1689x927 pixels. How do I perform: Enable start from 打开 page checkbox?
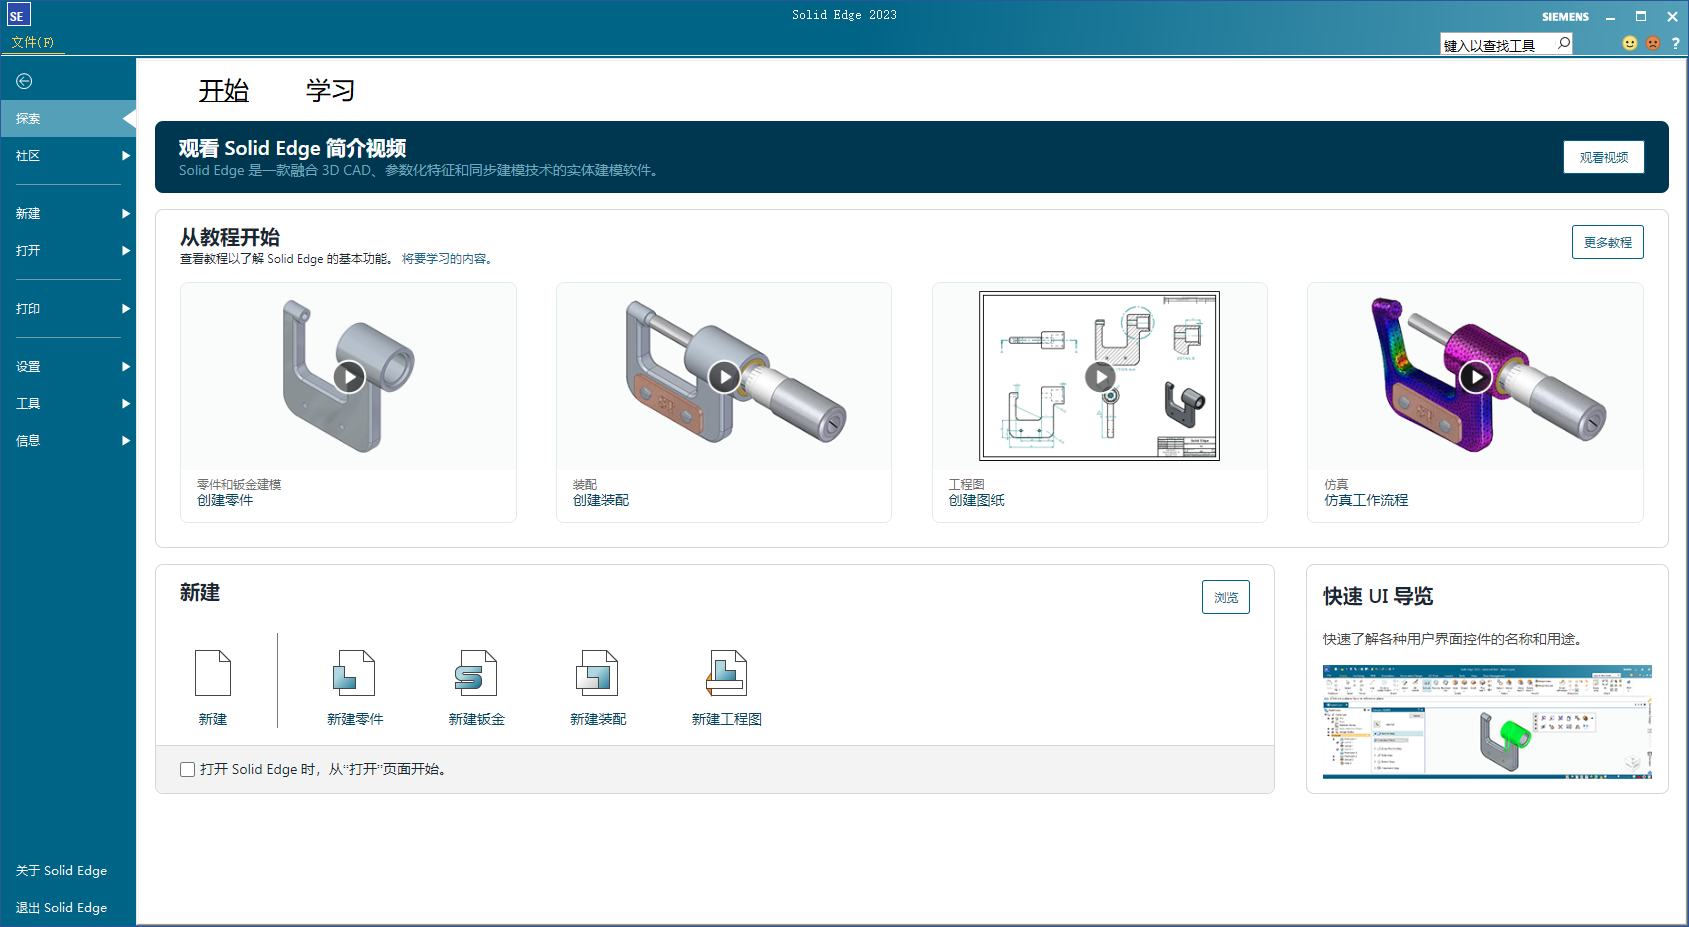click(187, 769)
